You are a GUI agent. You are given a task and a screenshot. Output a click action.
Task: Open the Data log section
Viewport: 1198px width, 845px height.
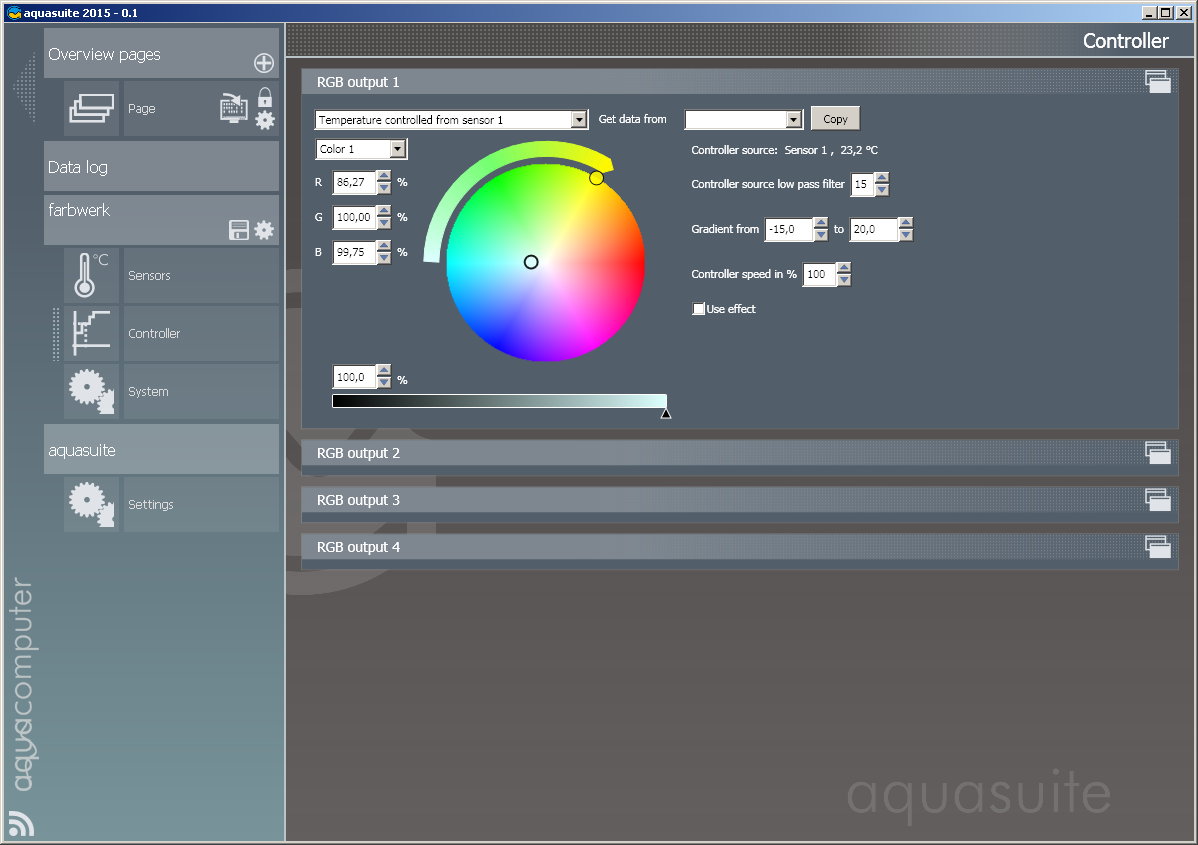coord(161,167)
